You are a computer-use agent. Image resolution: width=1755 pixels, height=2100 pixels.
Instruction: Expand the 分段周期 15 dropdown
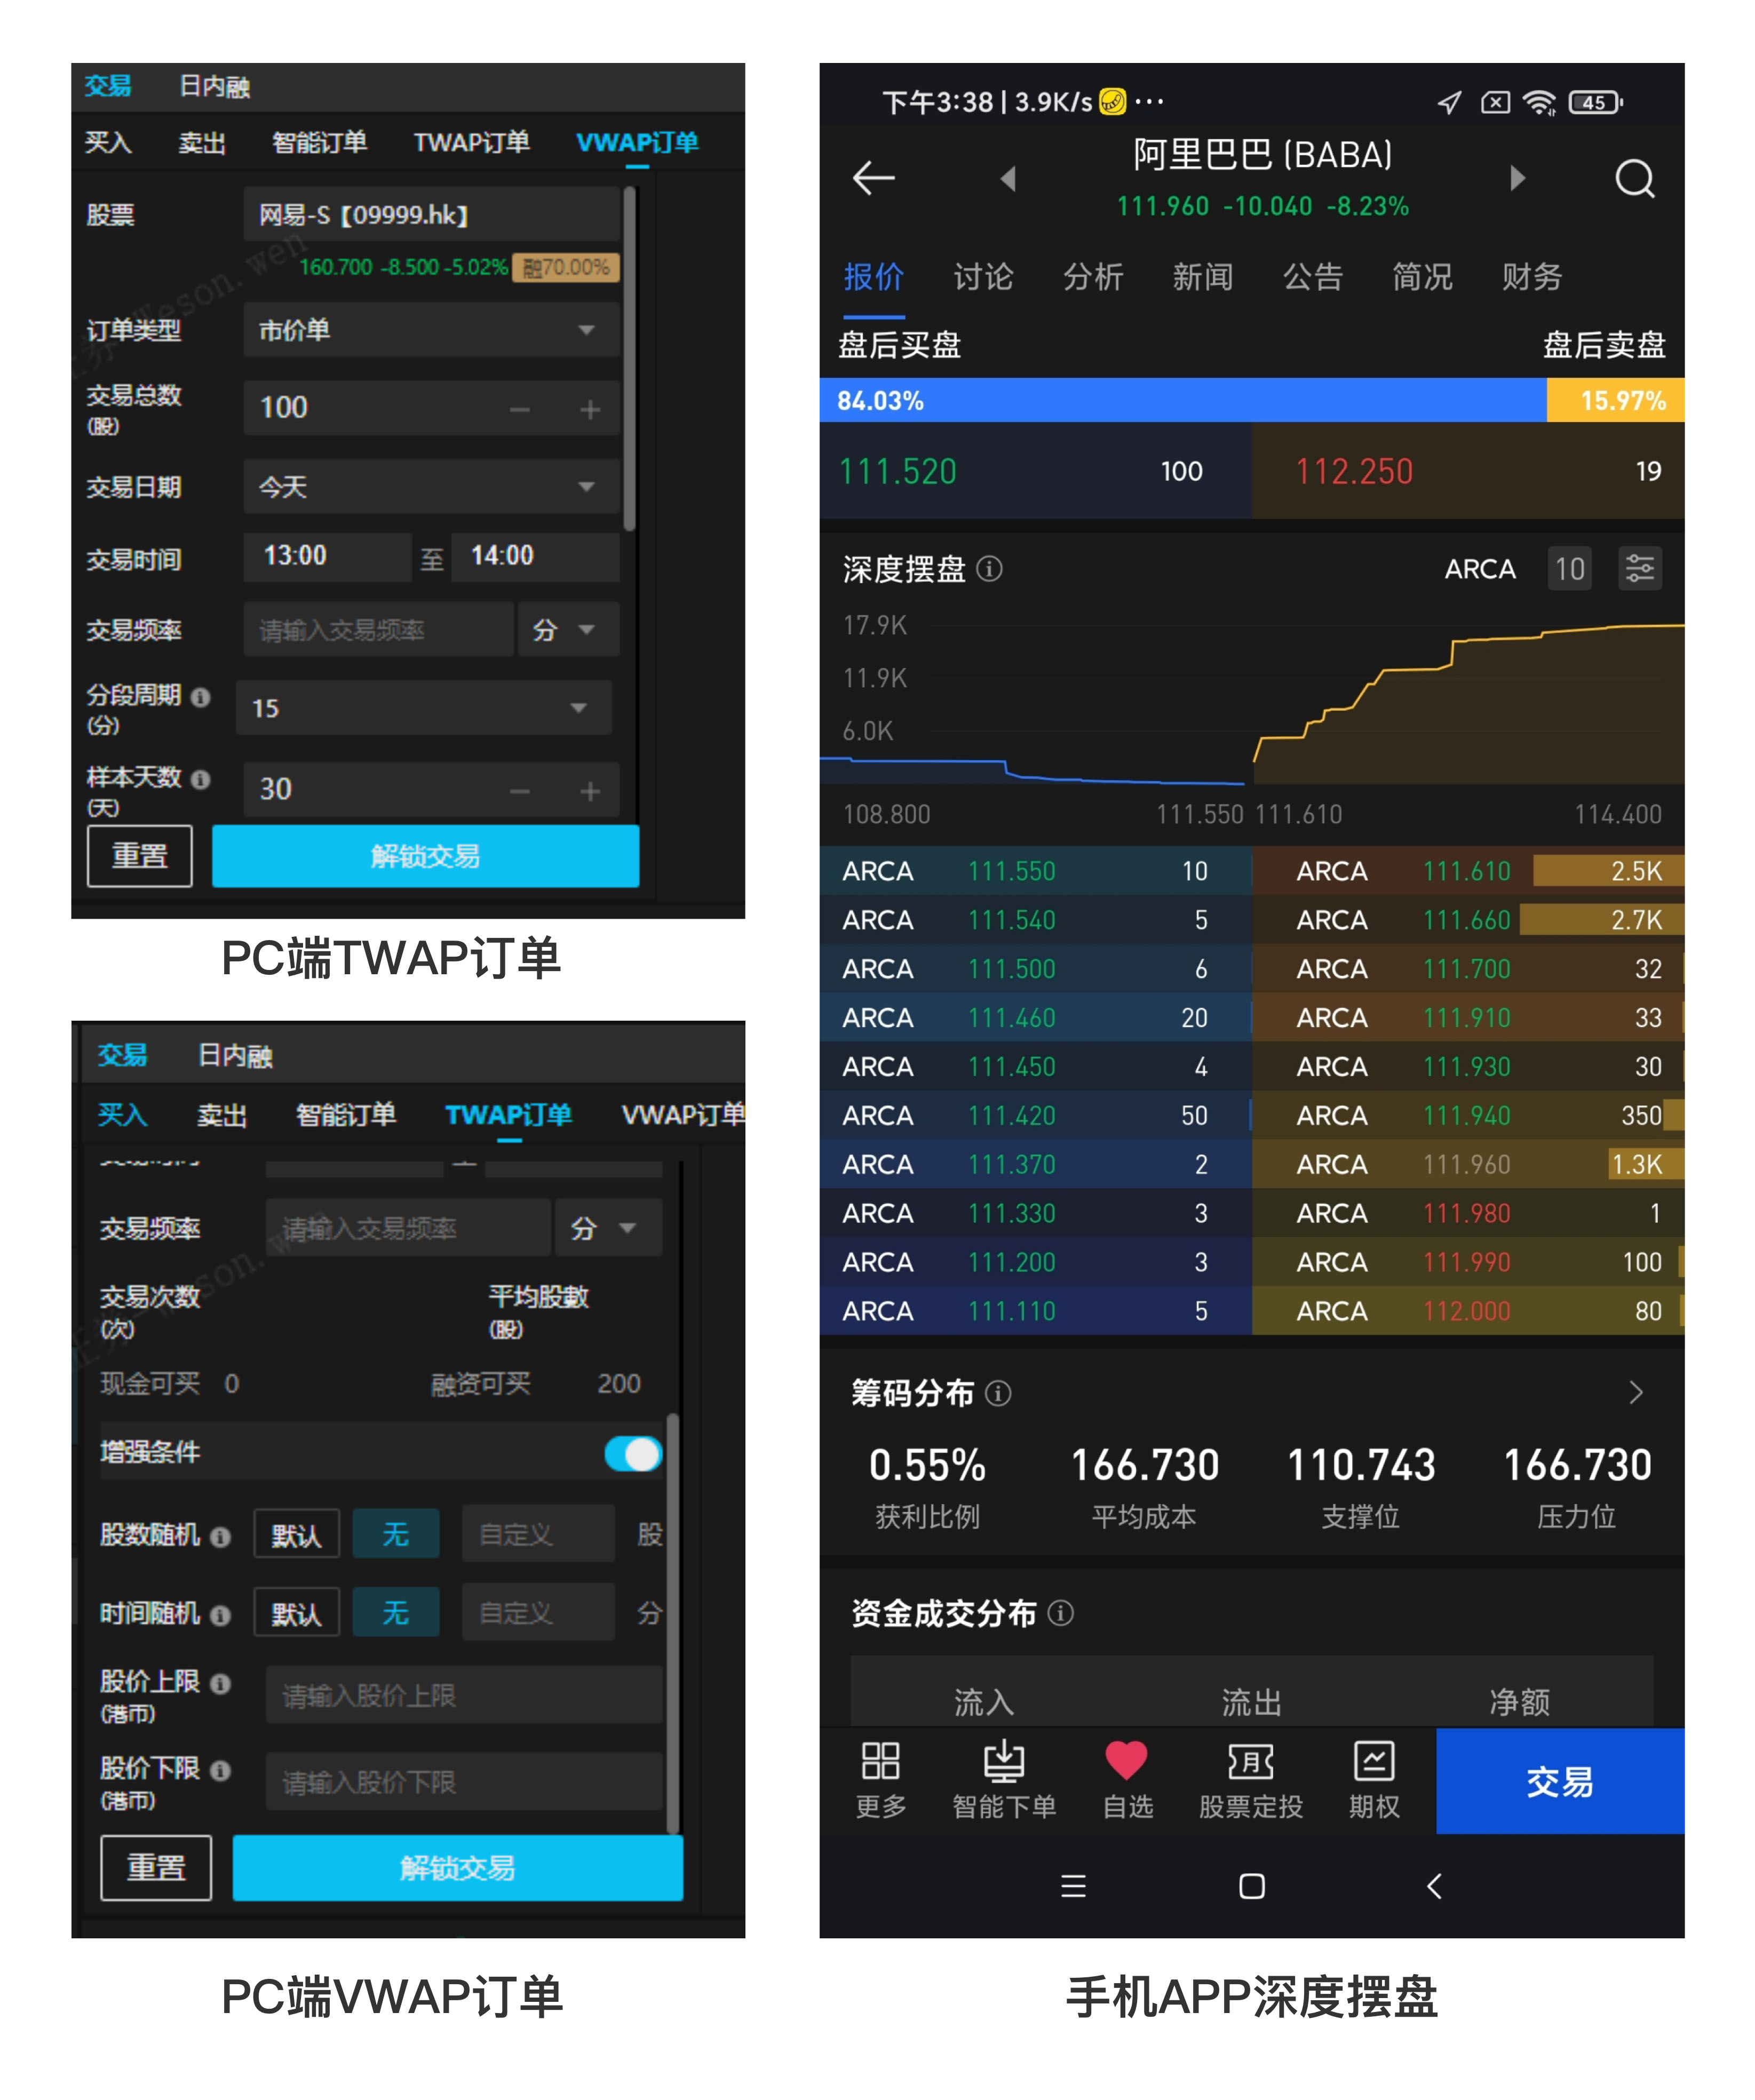pos(423,708)
